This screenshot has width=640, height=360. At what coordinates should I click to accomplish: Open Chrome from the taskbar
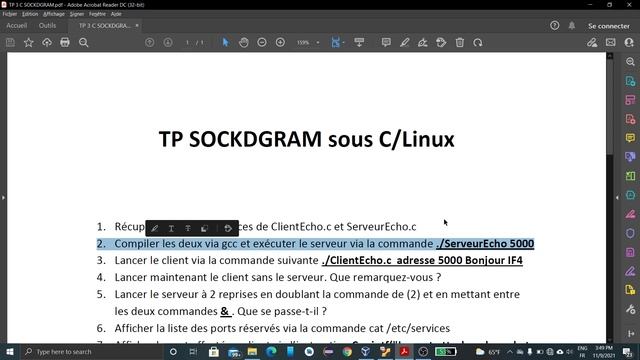click(347, 352)
